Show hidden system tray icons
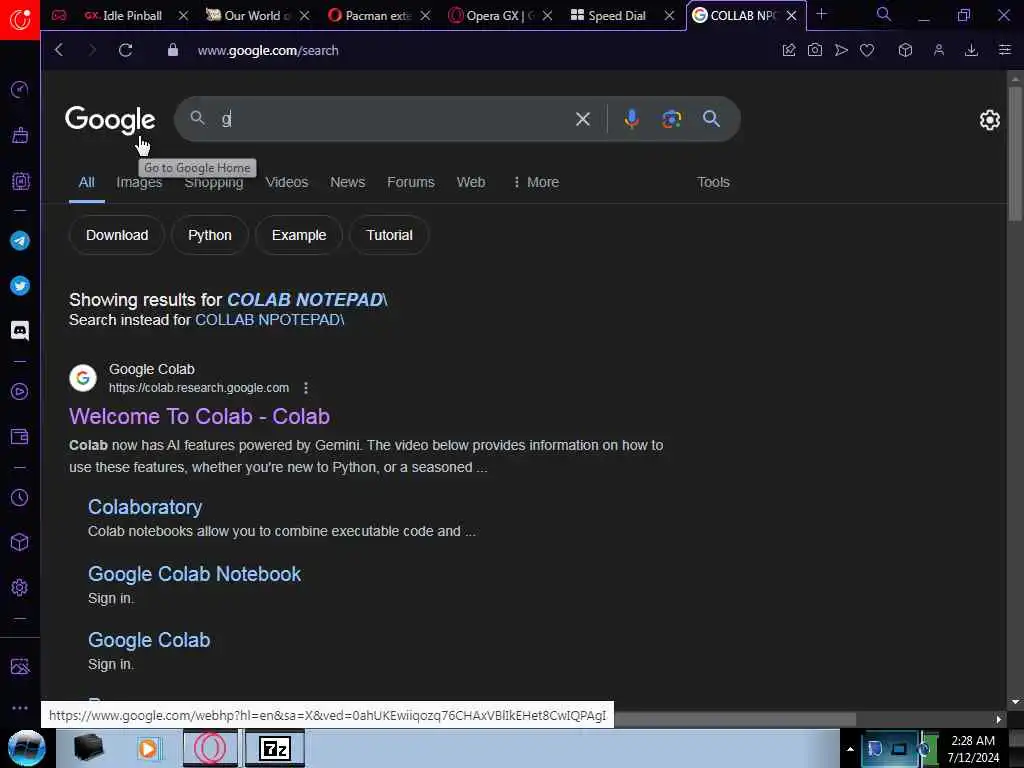The width and height of the screenshot is (1024, 768). click(x=850, y=749)
